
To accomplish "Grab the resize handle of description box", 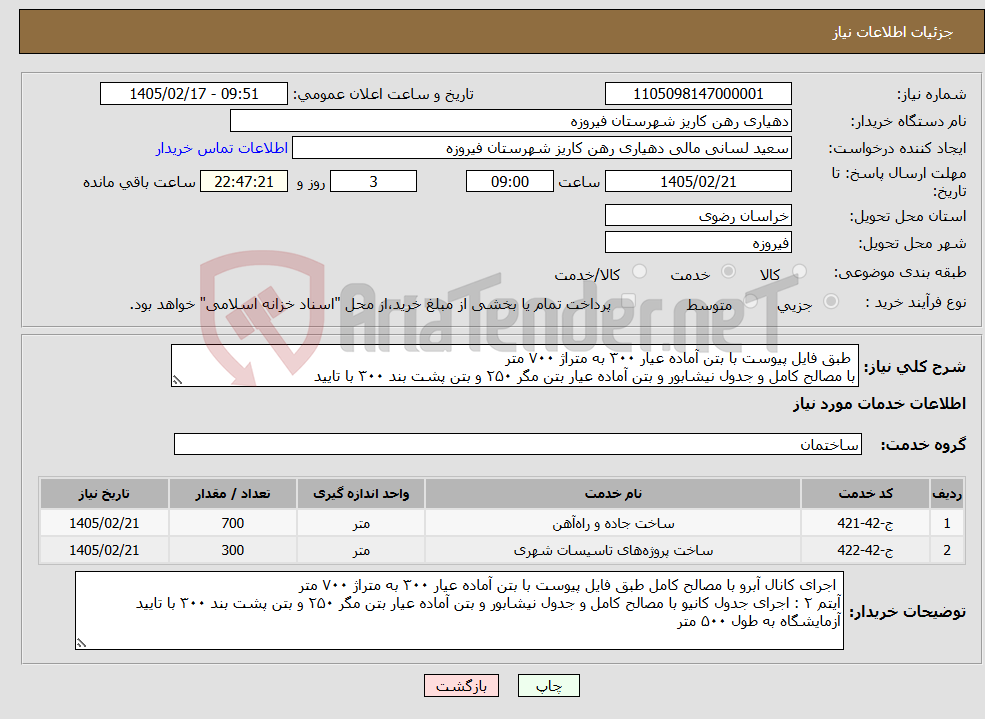I will 177,381.
